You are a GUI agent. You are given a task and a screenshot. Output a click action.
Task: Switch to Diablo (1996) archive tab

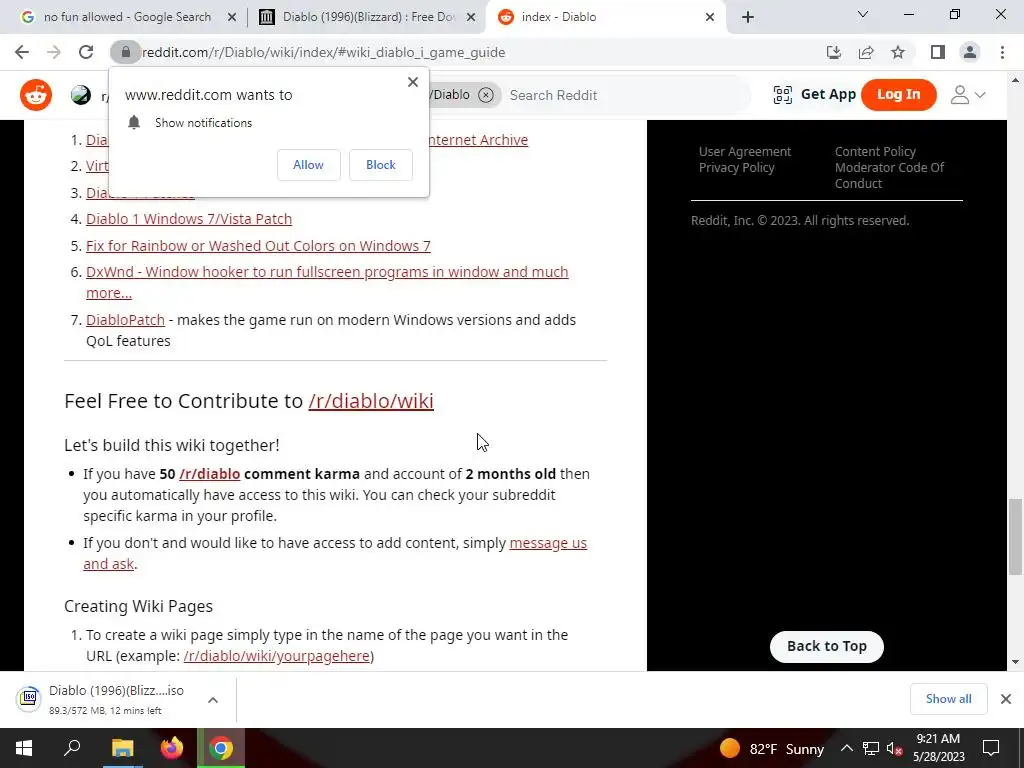[366, 17]
